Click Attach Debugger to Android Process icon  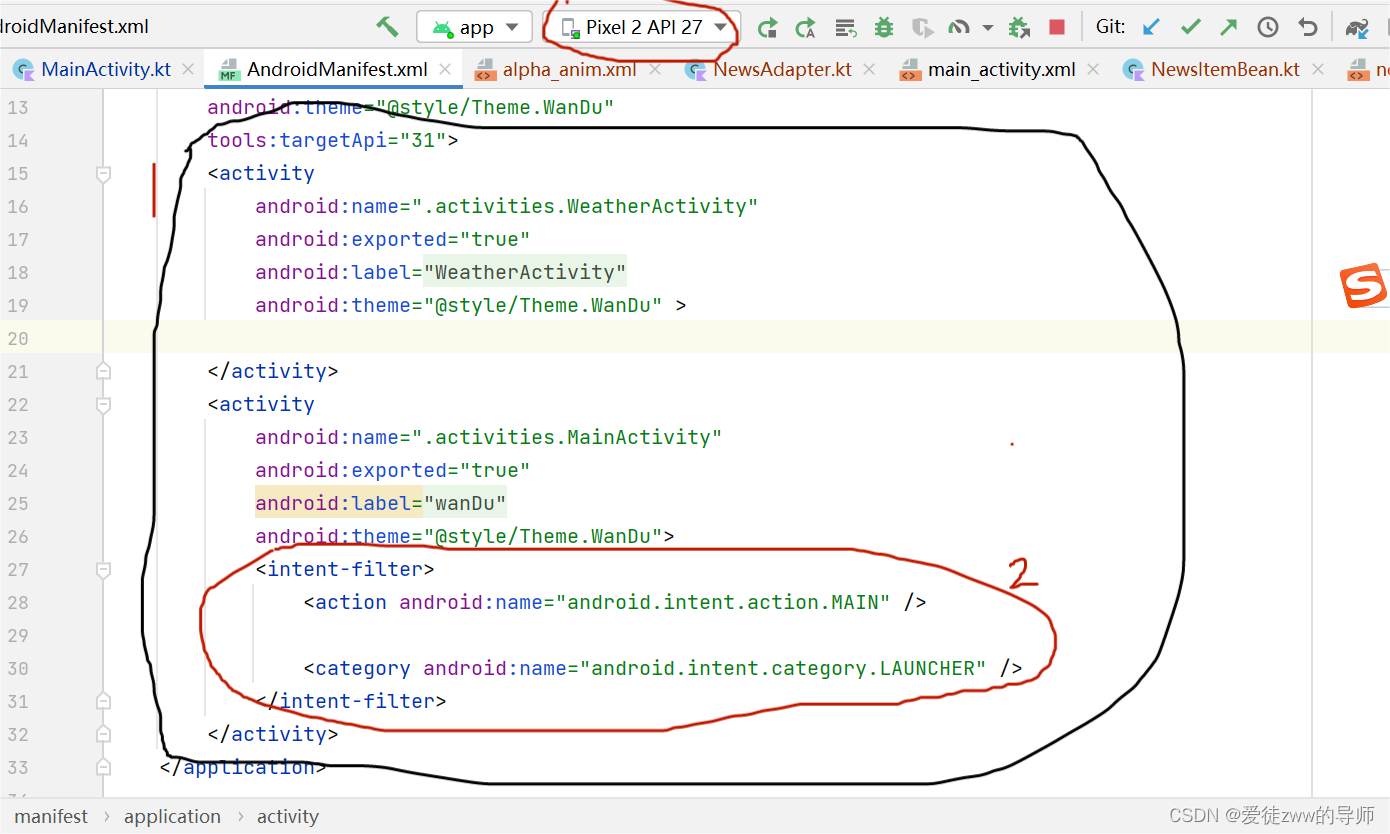coord(1019,27)
